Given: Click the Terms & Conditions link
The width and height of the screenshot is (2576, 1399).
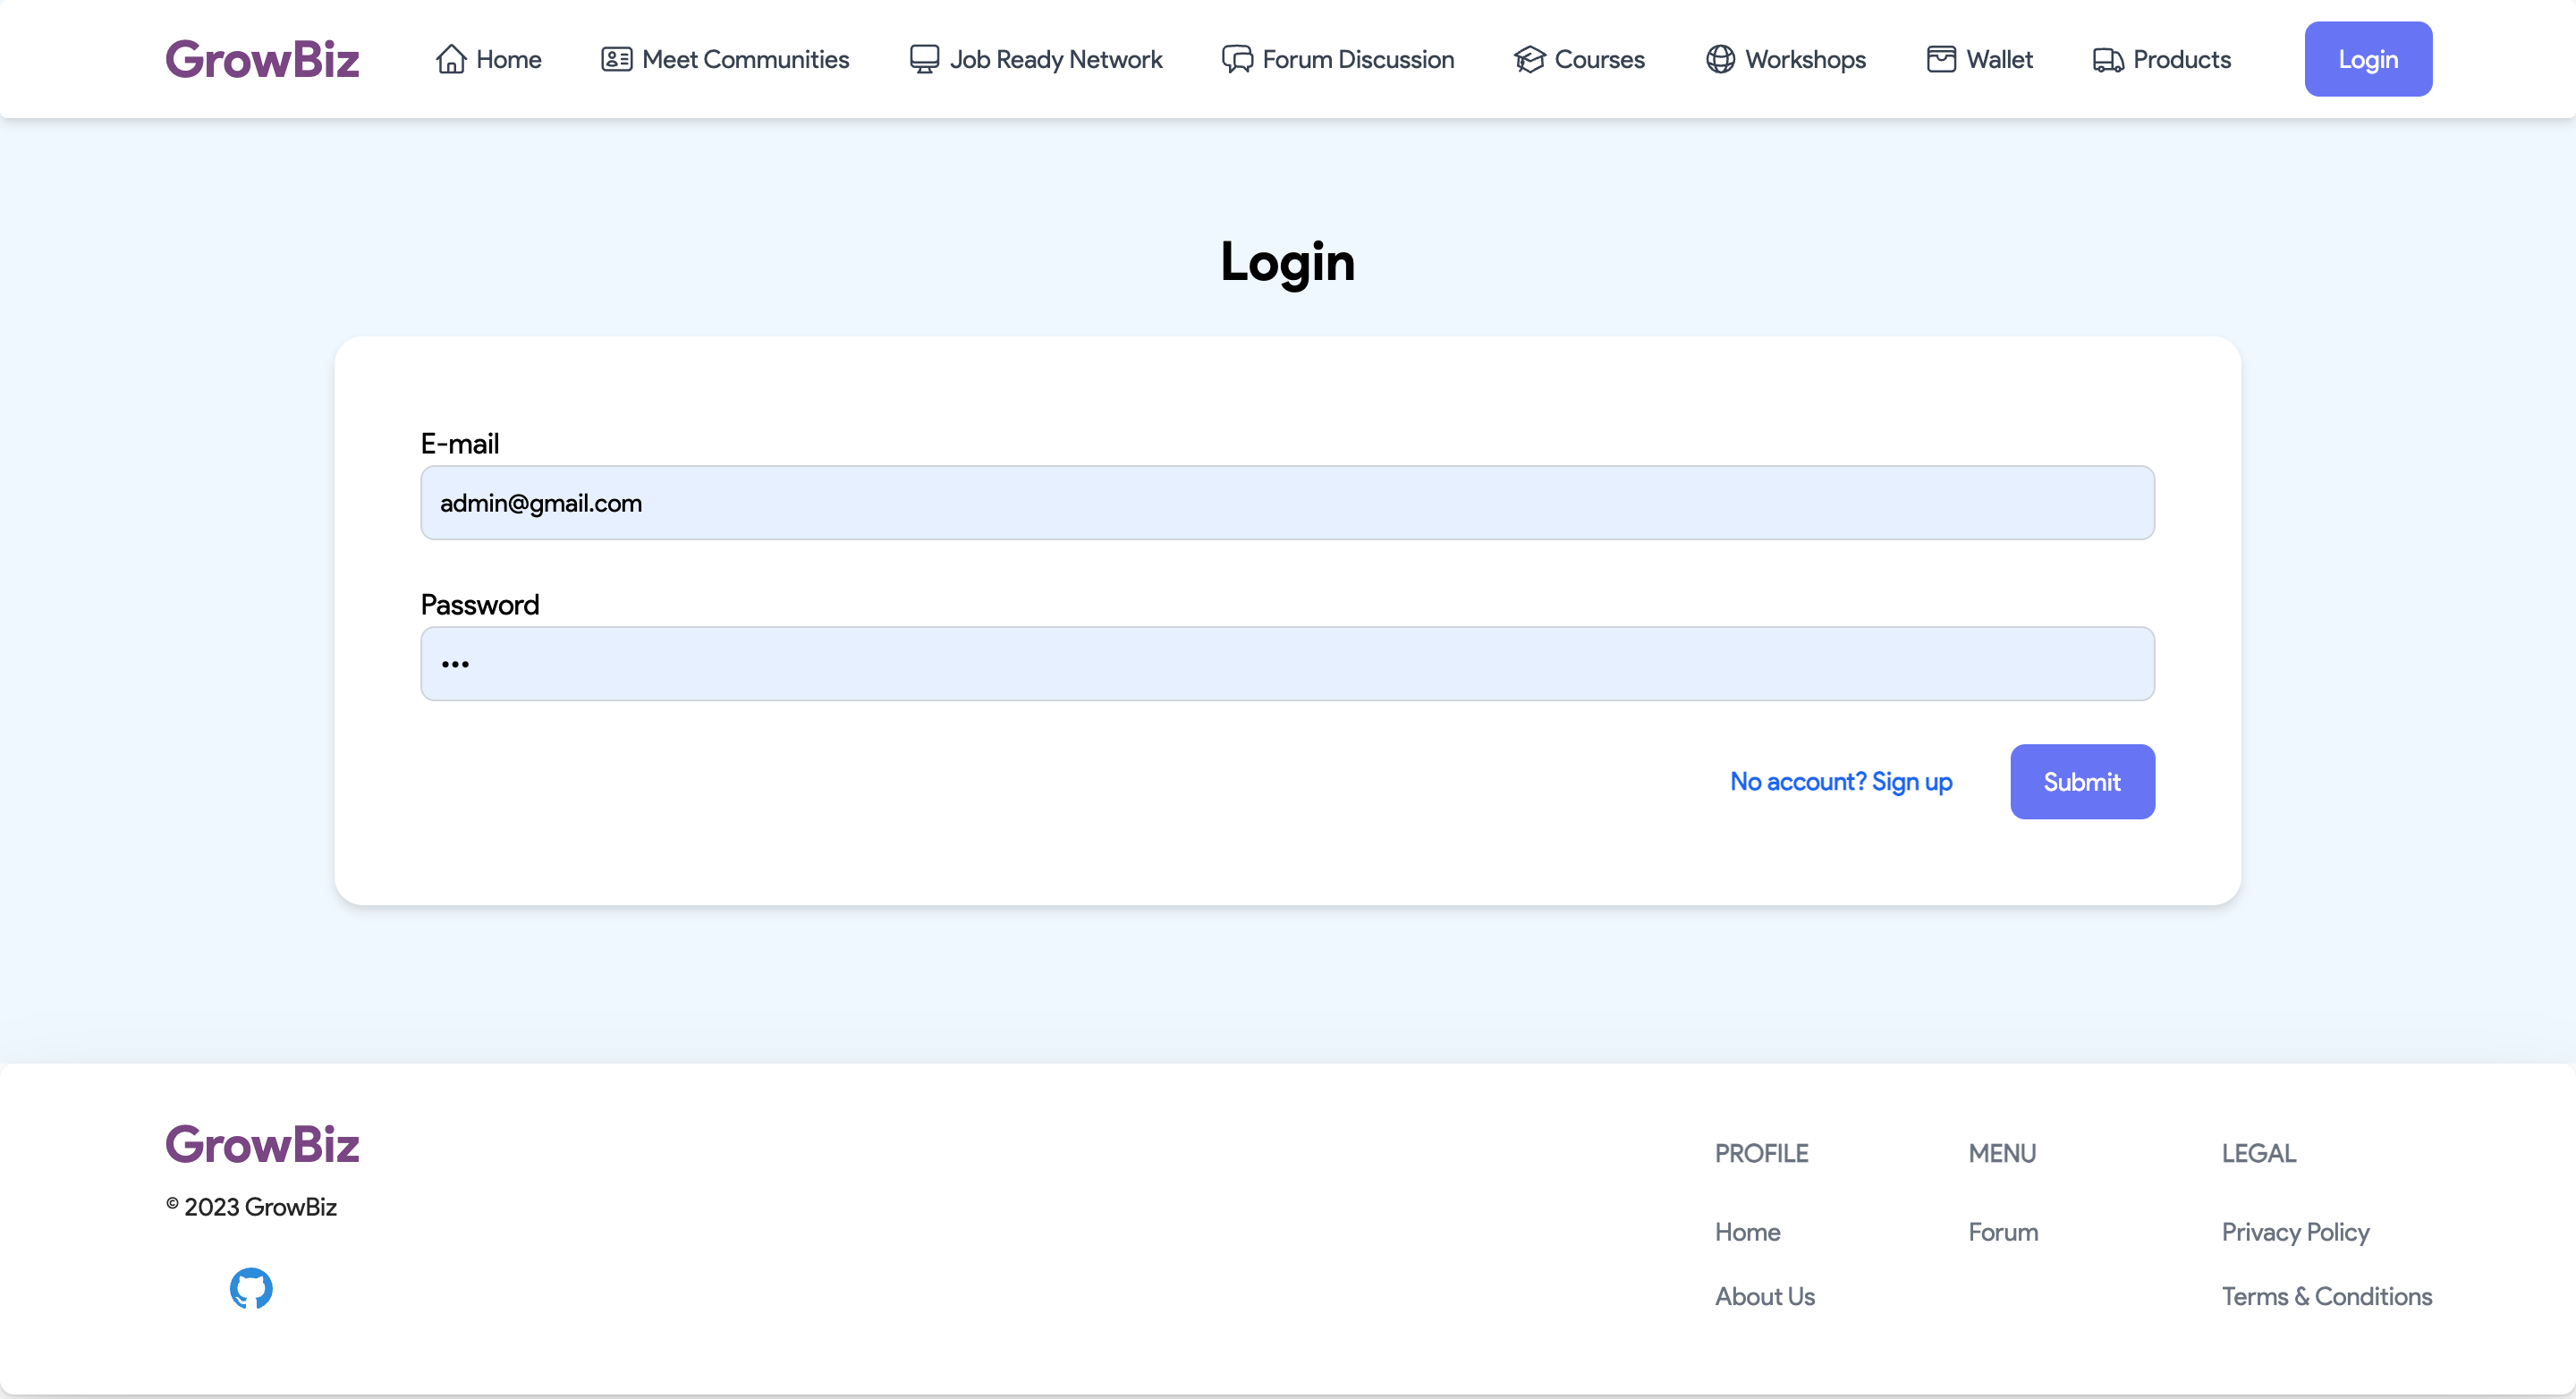Looking at the screenshot, I should tap(2327, 1295).
